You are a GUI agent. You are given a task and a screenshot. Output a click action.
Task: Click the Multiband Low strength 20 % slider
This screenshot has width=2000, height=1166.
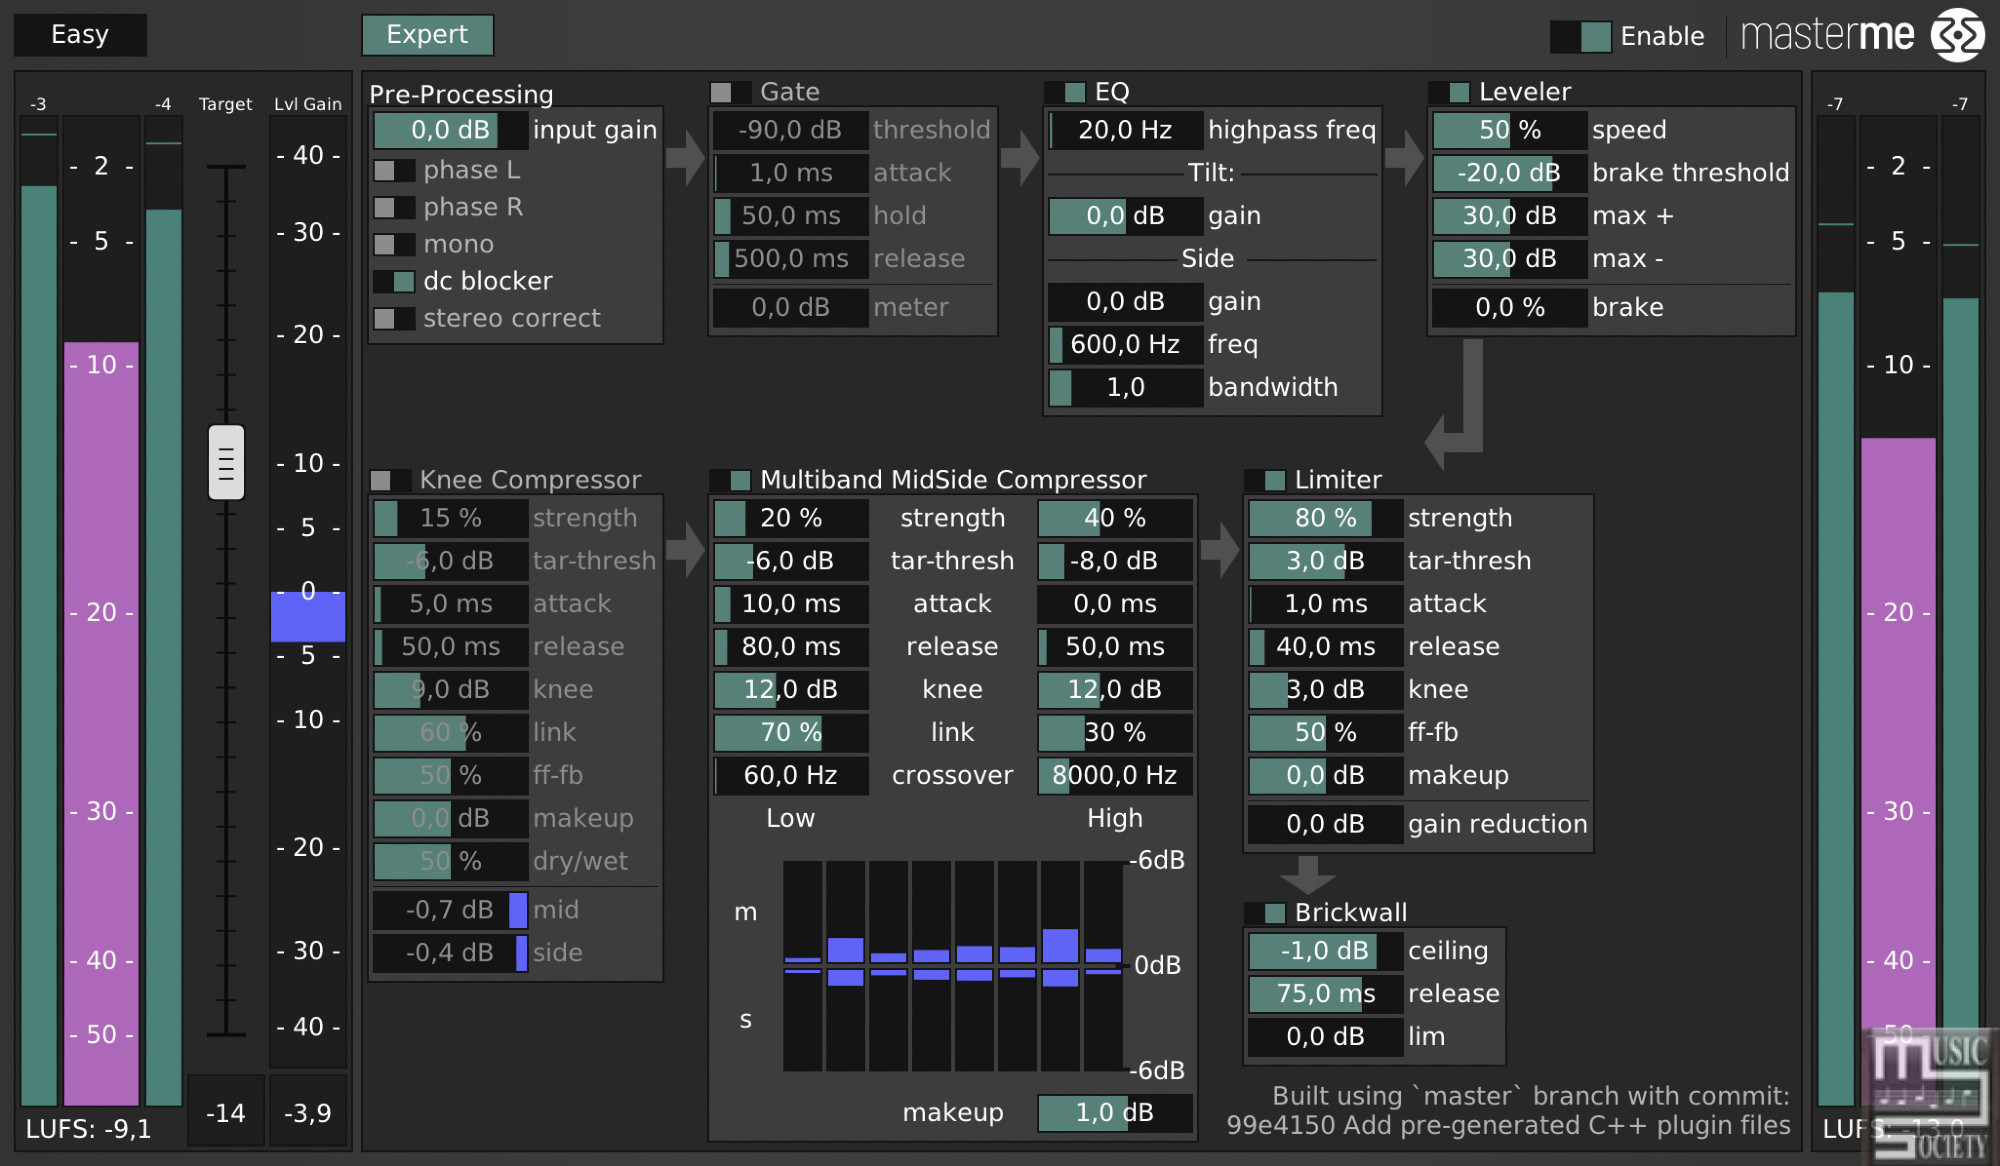point(790,518)
